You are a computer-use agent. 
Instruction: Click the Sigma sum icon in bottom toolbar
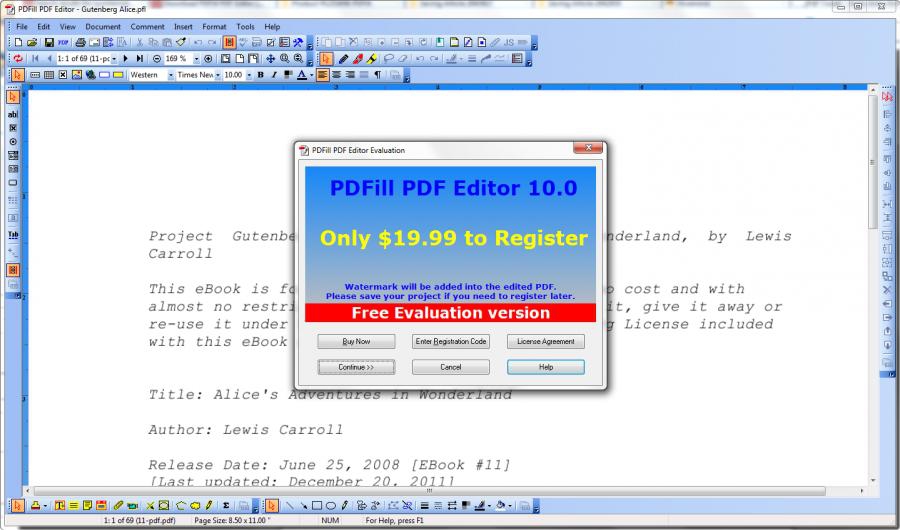(226, 505)
